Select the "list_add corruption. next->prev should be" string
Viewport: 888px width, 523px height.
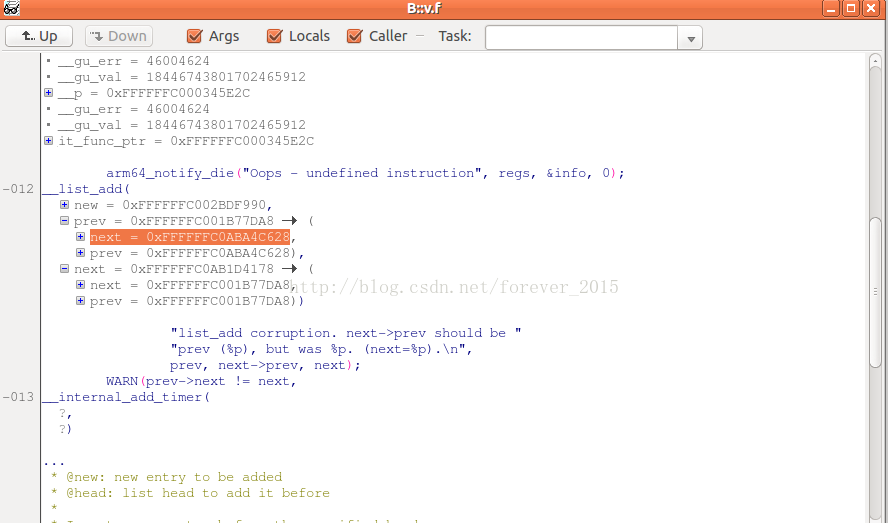(346, 333)
